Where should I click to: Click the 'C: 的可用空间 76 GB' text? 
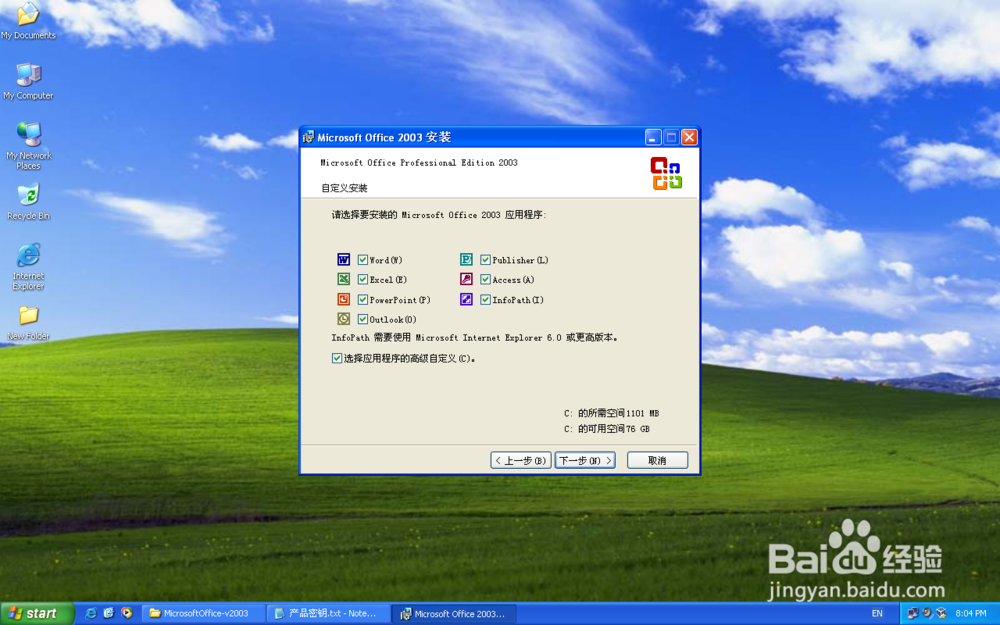607,429
